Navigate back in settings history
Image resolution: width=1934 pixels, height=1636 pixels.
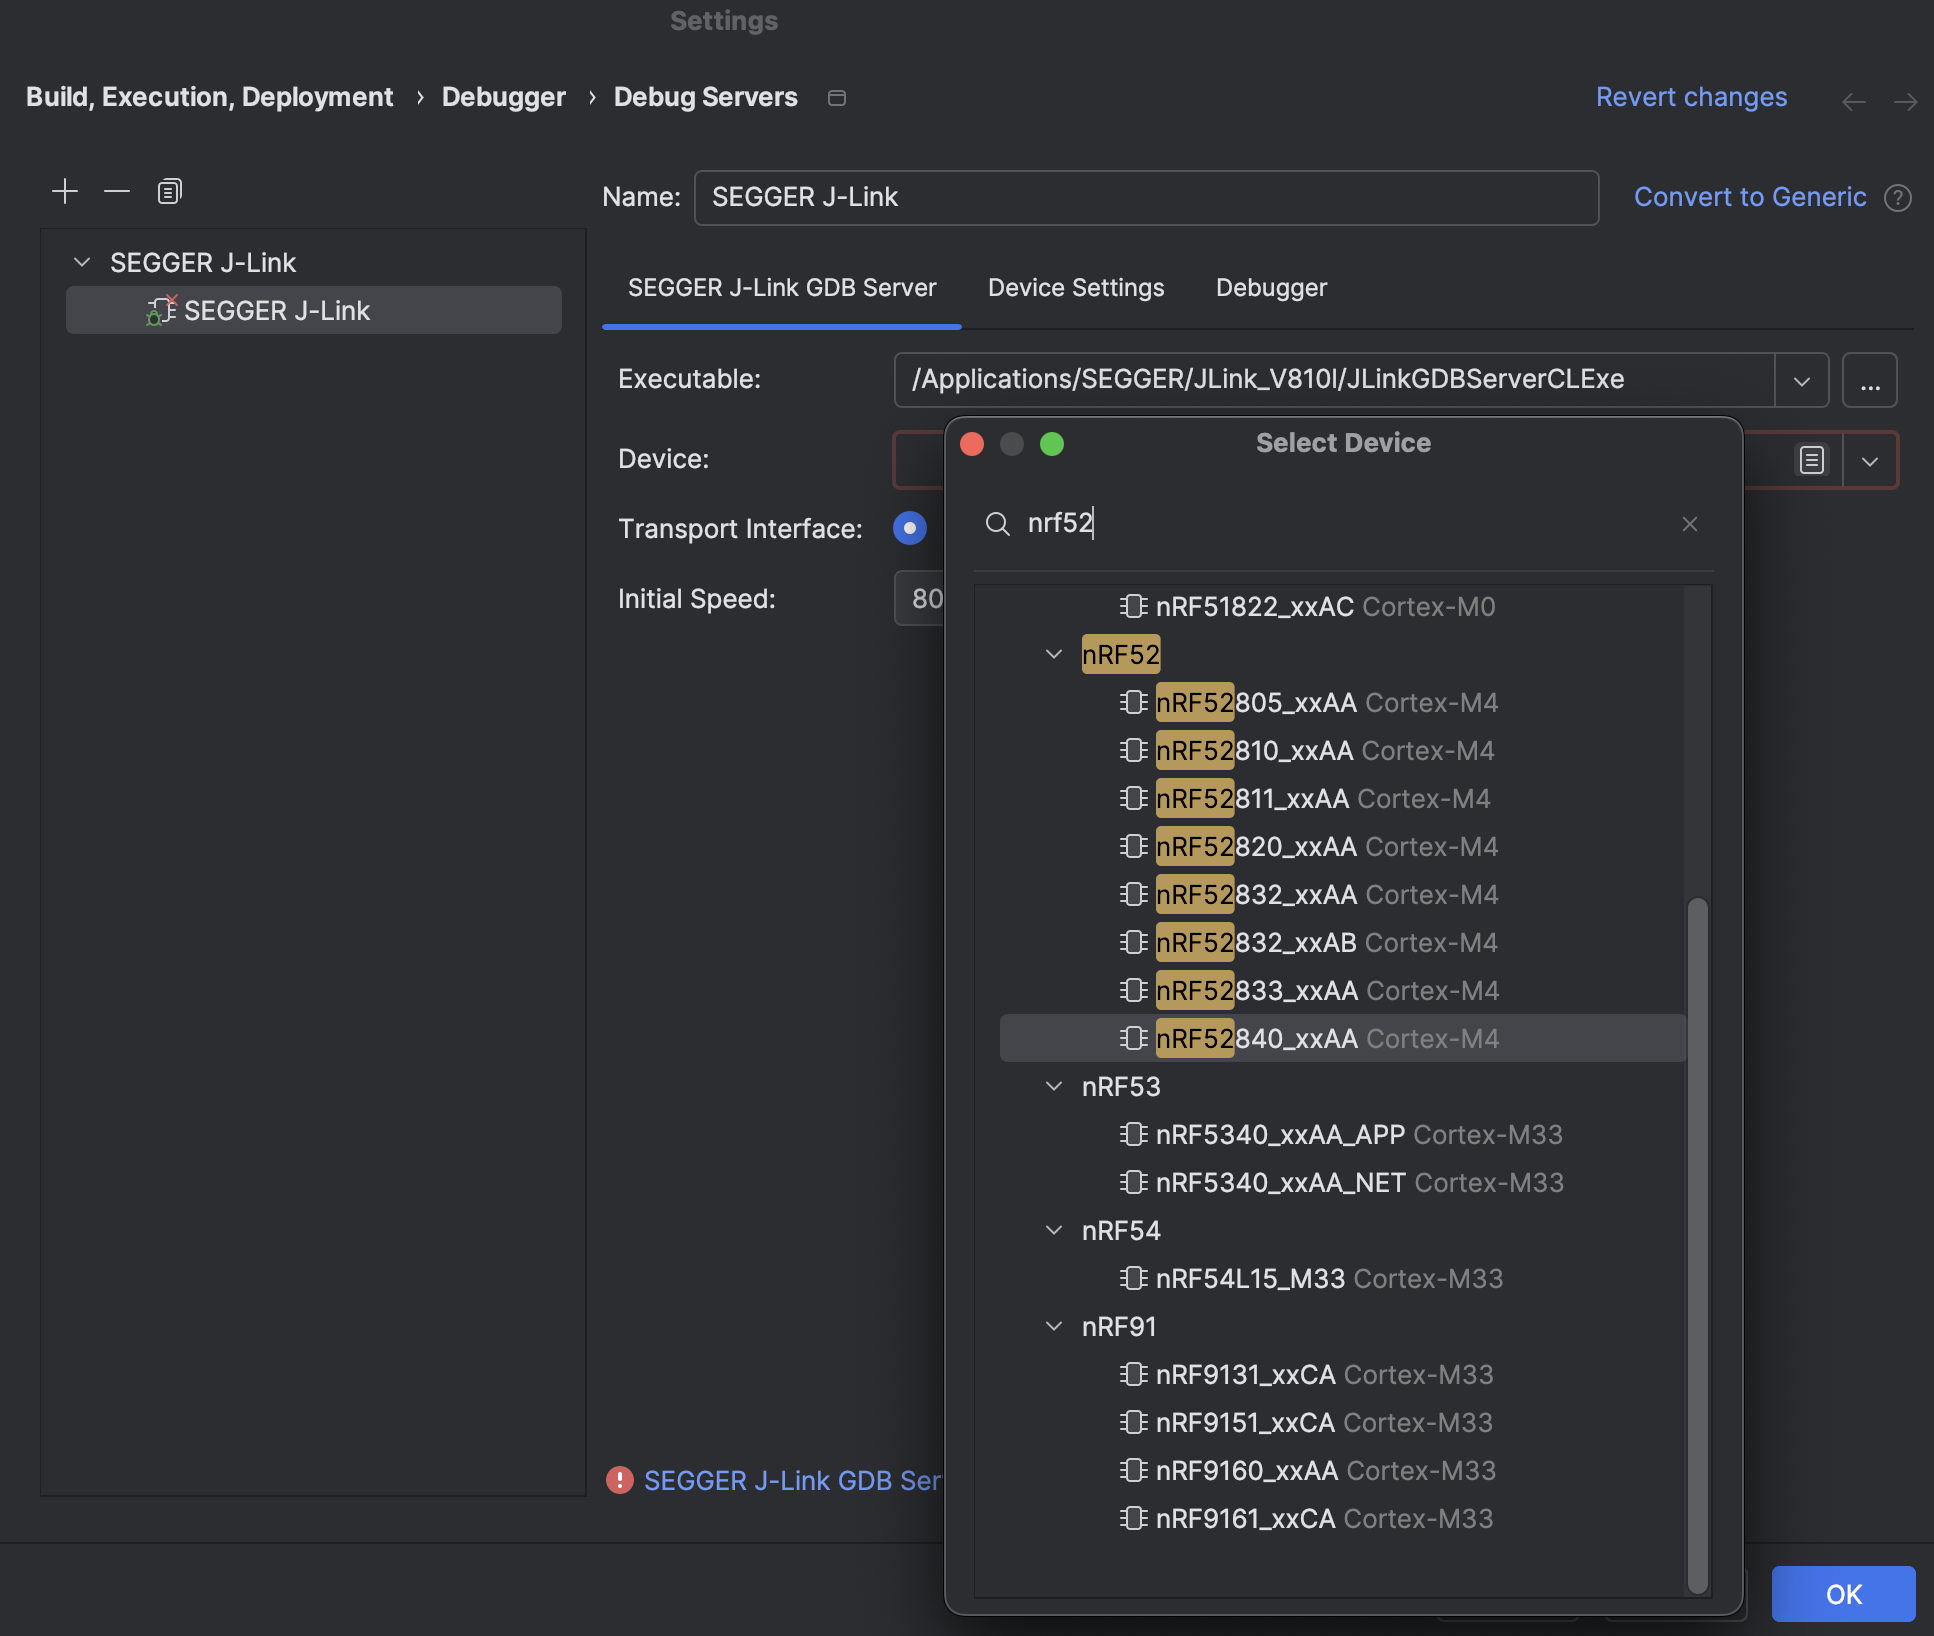(1855, 101)
